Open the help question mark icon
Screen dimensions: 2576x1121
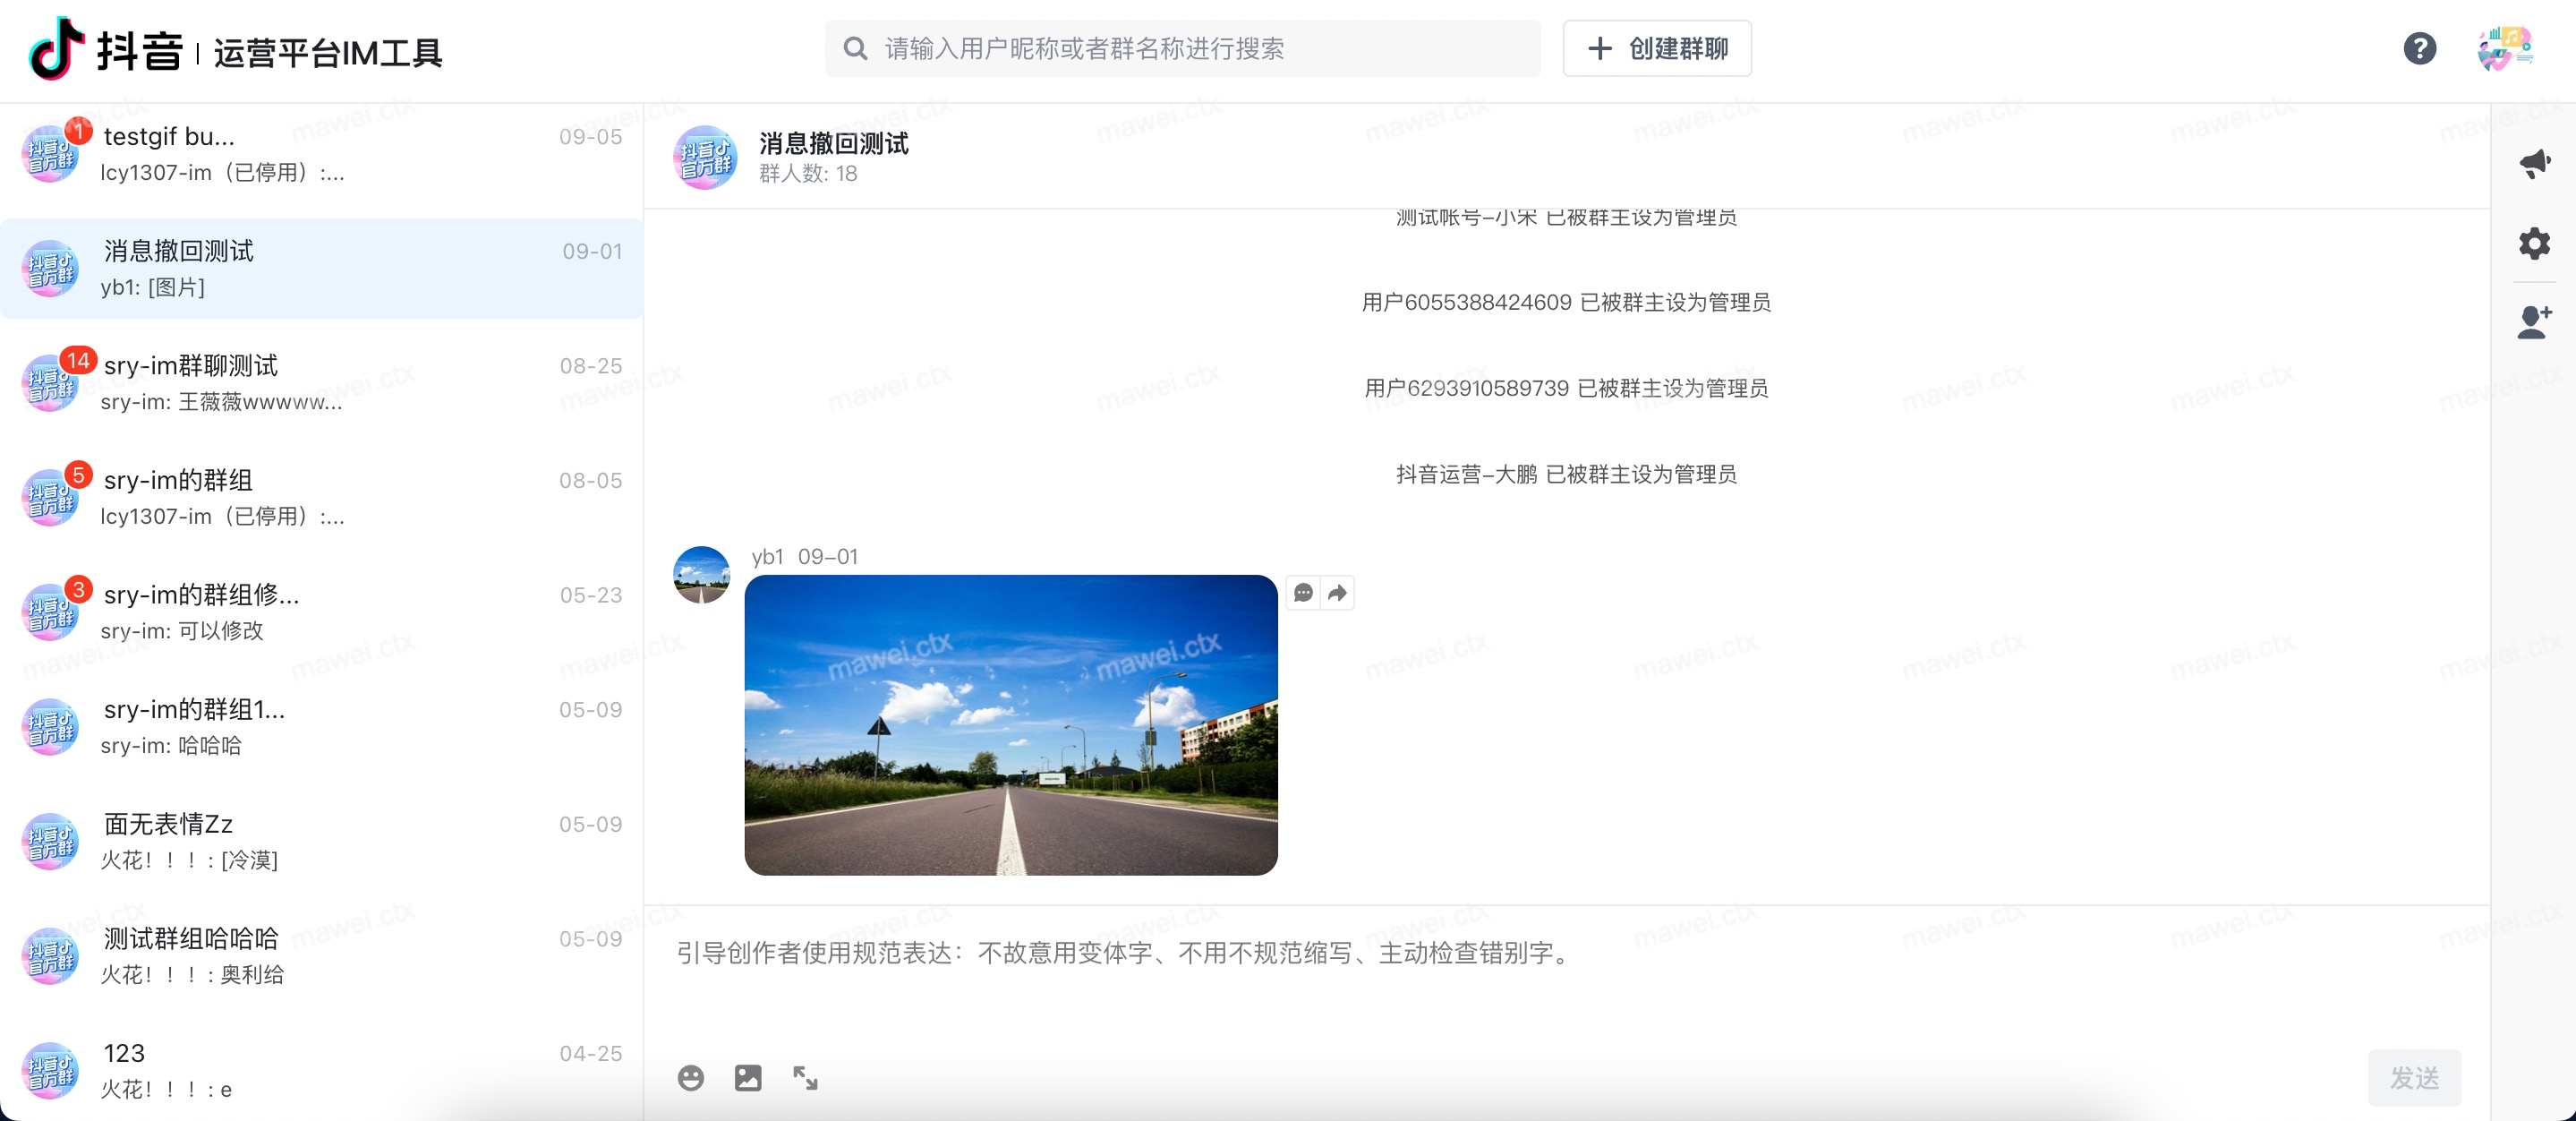coord(2419,48)
